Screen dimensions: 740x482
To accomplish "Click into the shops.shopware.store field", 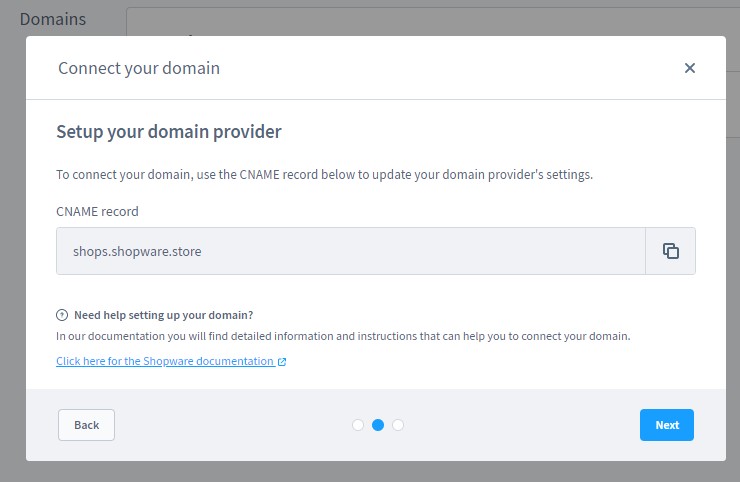I will pos(350,251).
